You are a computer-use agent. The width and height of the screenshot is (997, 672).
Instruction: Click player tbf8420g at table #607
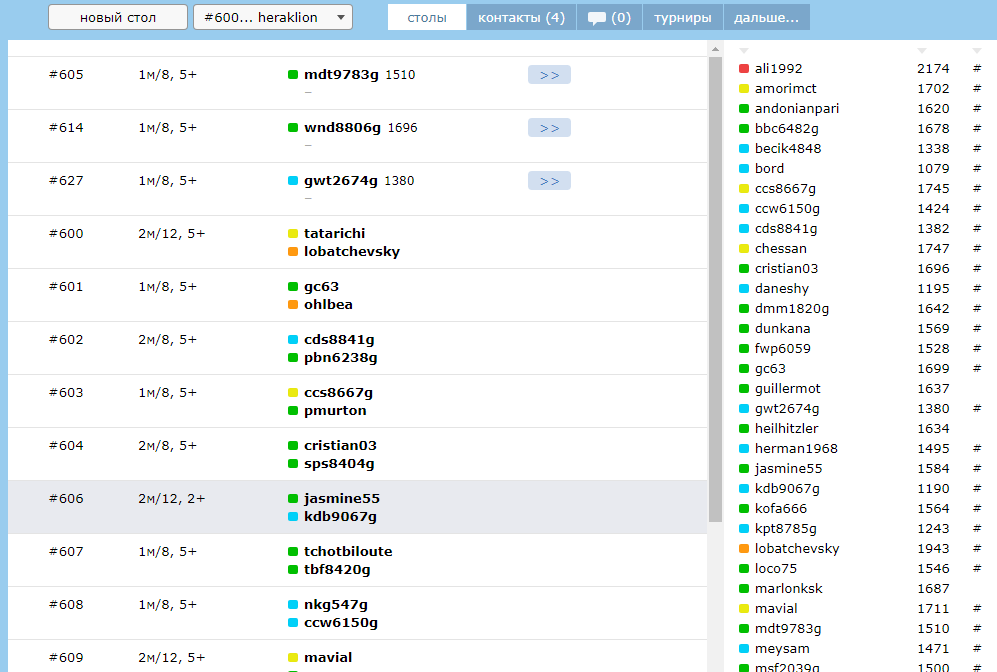click(337, 570)
